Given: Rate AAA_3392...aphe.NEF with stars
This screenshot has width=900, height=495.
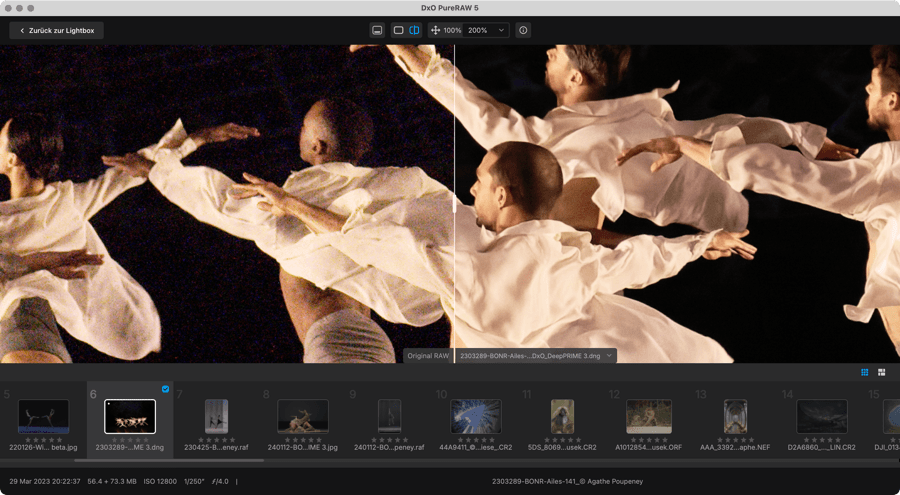Looking at the screenshot, I should [x=735, y=440].
